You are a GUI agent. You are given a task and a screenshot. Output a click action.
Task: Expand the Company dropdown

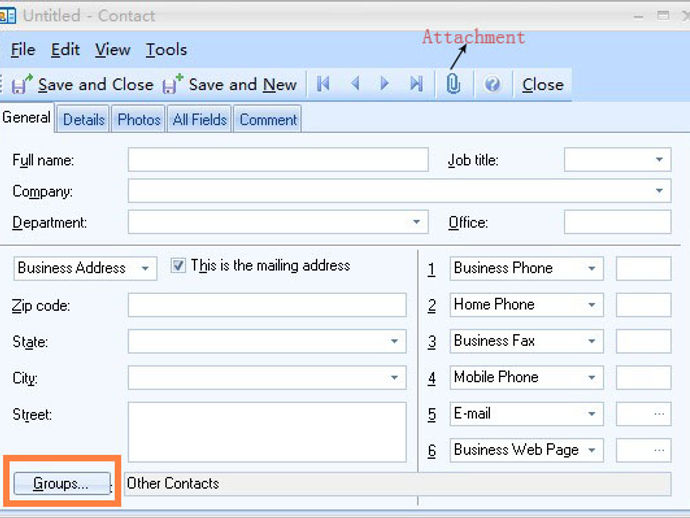click(x=659, y=191)
